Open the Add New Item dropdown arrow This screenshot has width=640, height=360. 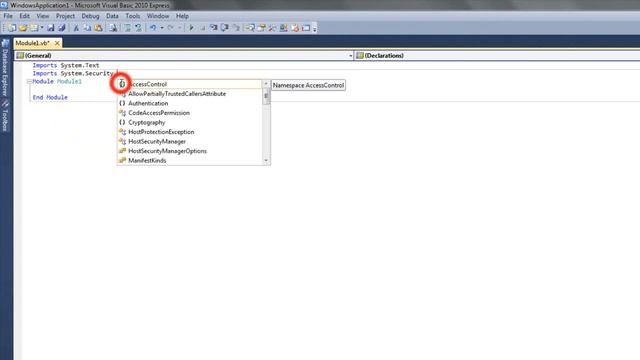pos(42,28)
